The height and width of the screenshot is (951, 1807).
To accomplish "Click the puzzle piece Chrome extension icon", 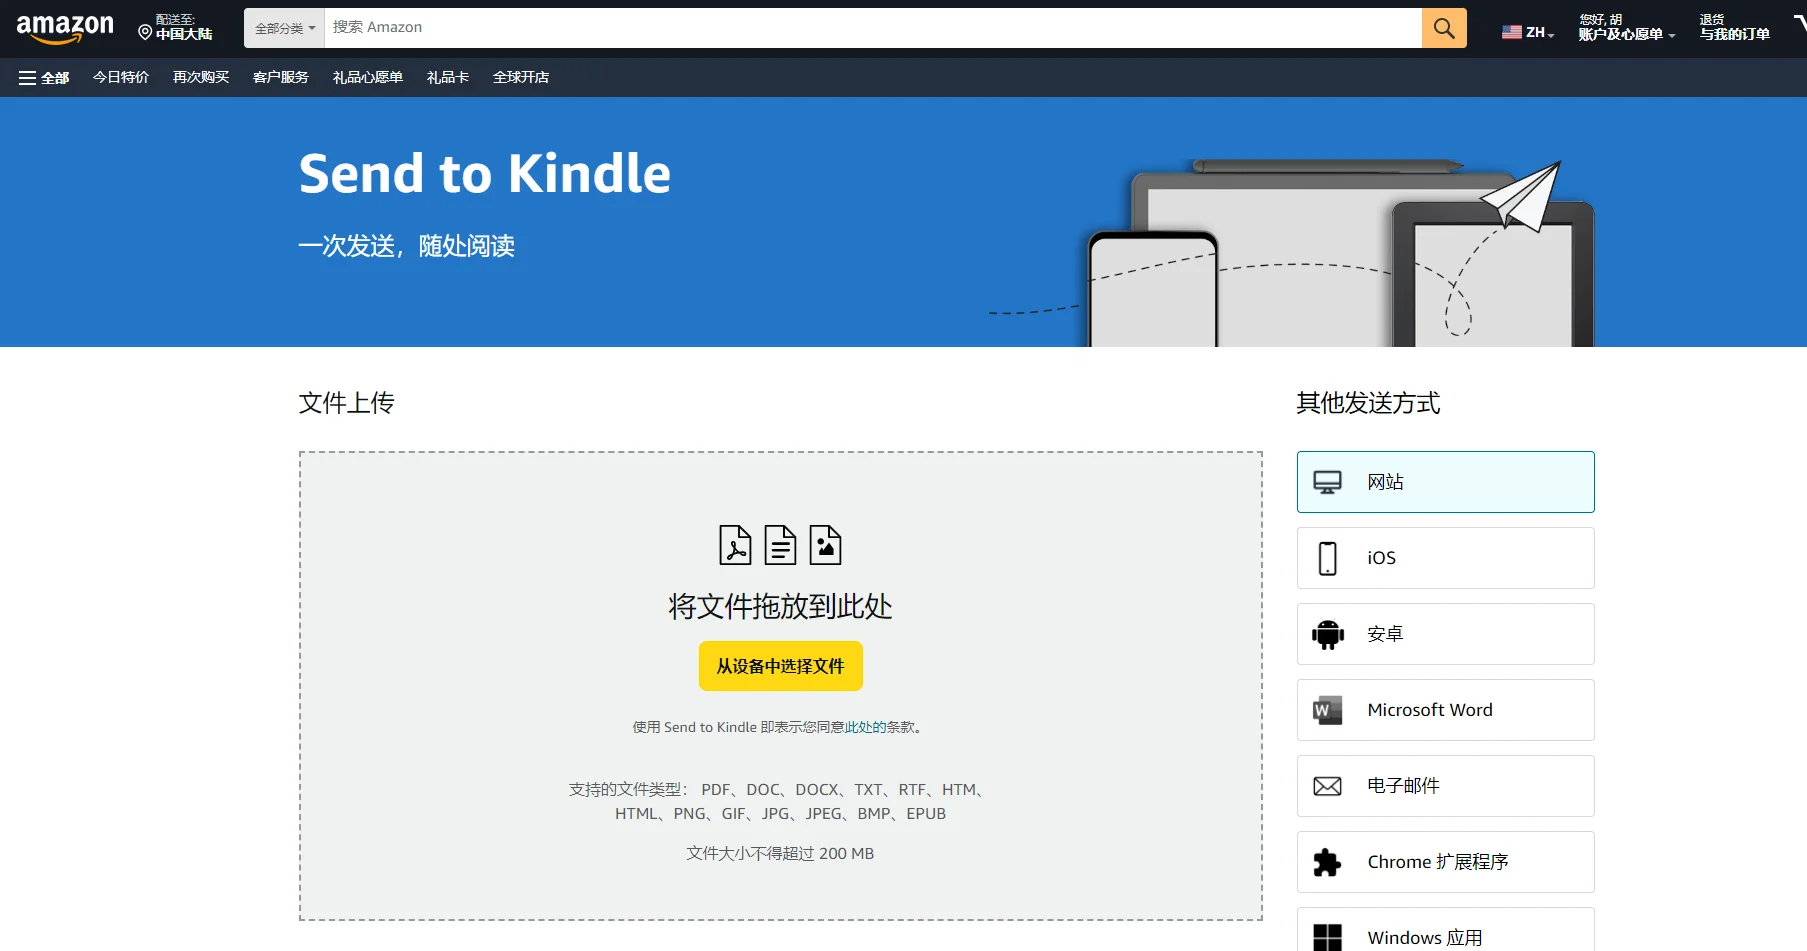I will (x=1327, y=862).
